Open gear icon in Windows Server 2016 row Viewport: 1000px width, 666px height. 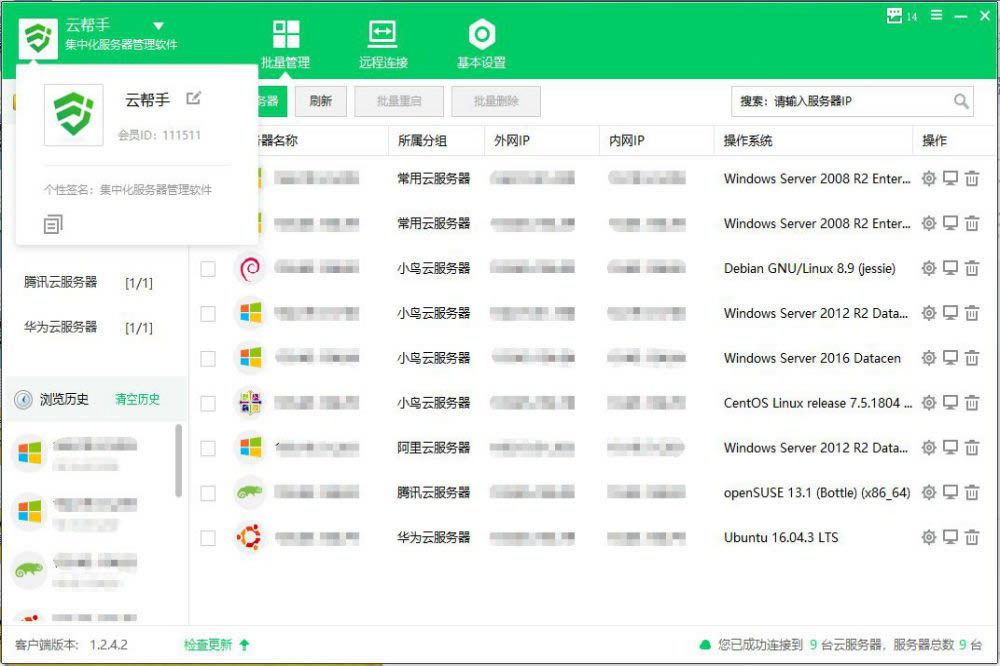click(x=929, y=358)
